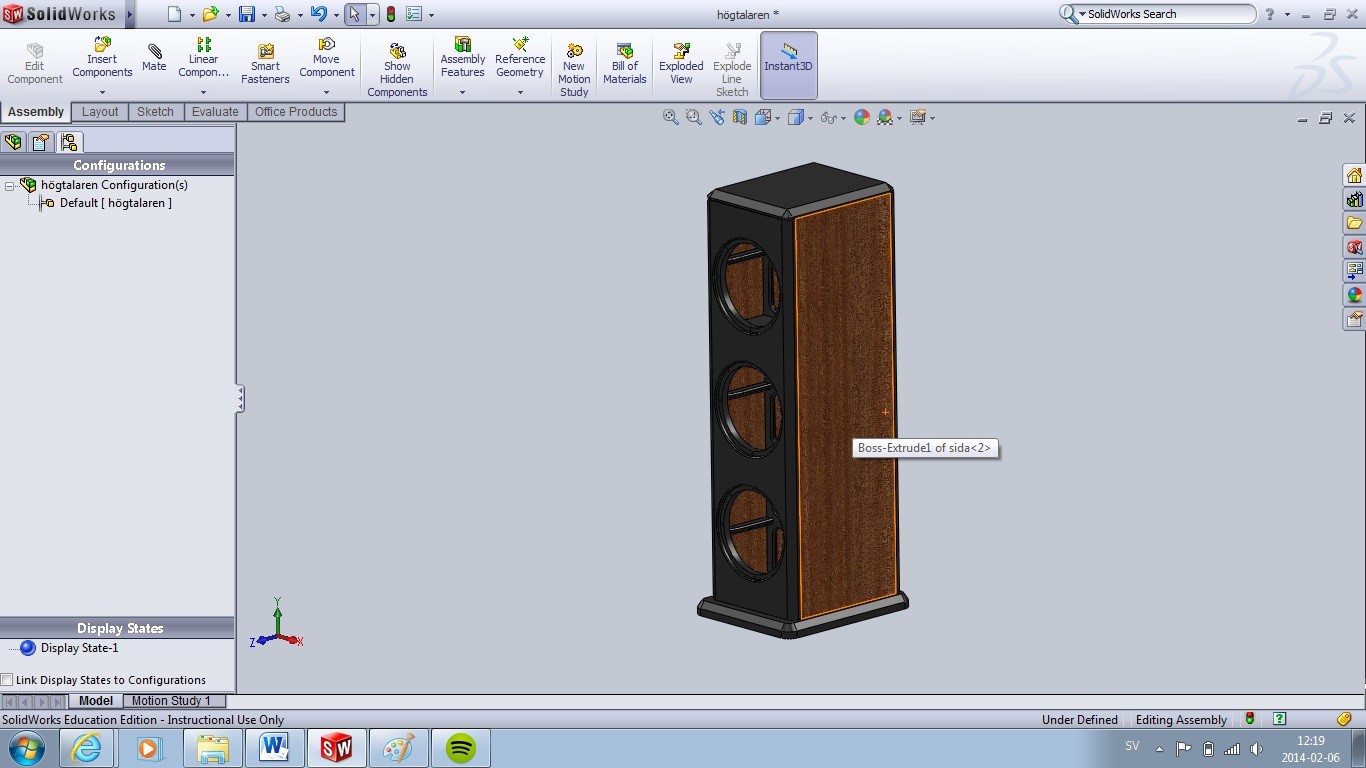Open the Smart Fasteners tool
Viewport: 1366px width, 768px height.
click(x=265, y=63)
